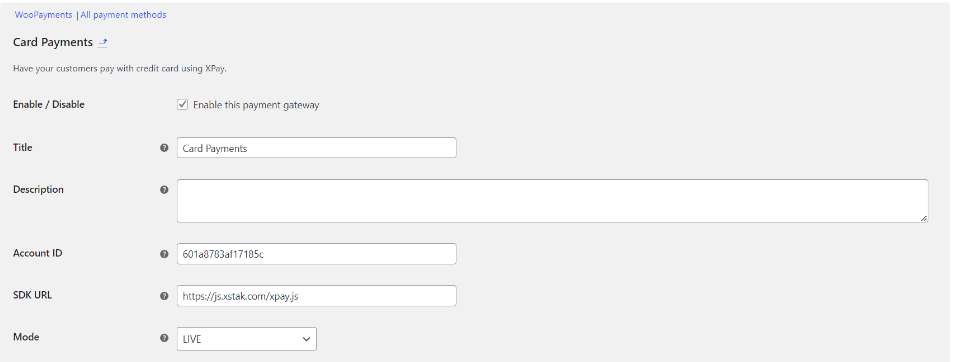Click the Title field containing Card Payments

pyautogui.click(x=317, y=148)
